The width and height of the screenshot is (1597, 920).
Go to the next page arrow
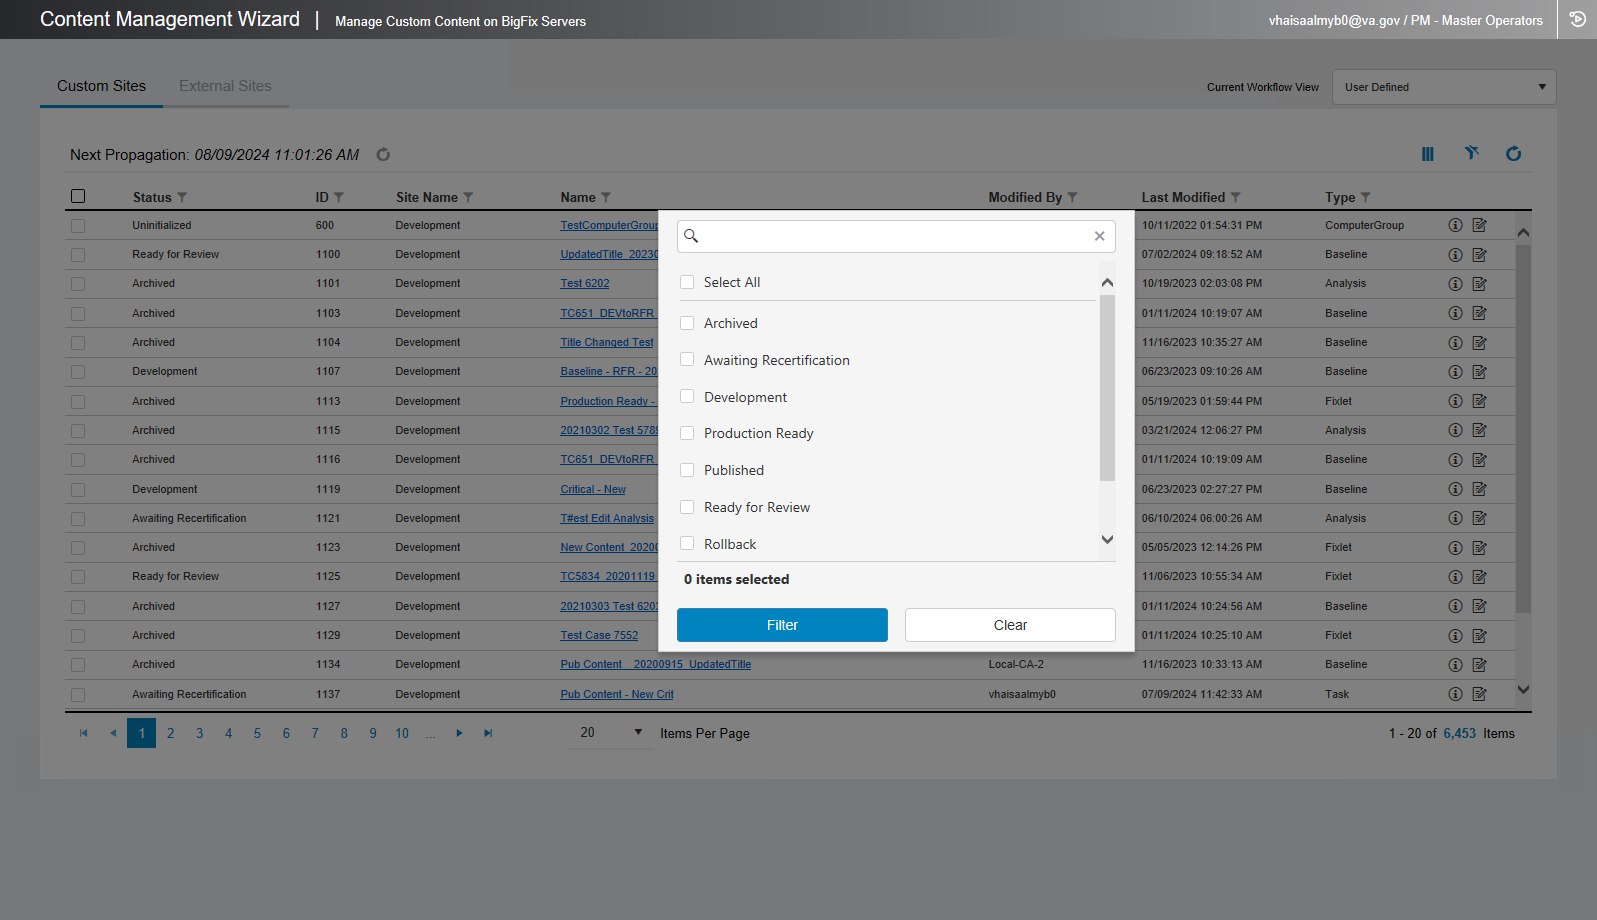point(459,733)
